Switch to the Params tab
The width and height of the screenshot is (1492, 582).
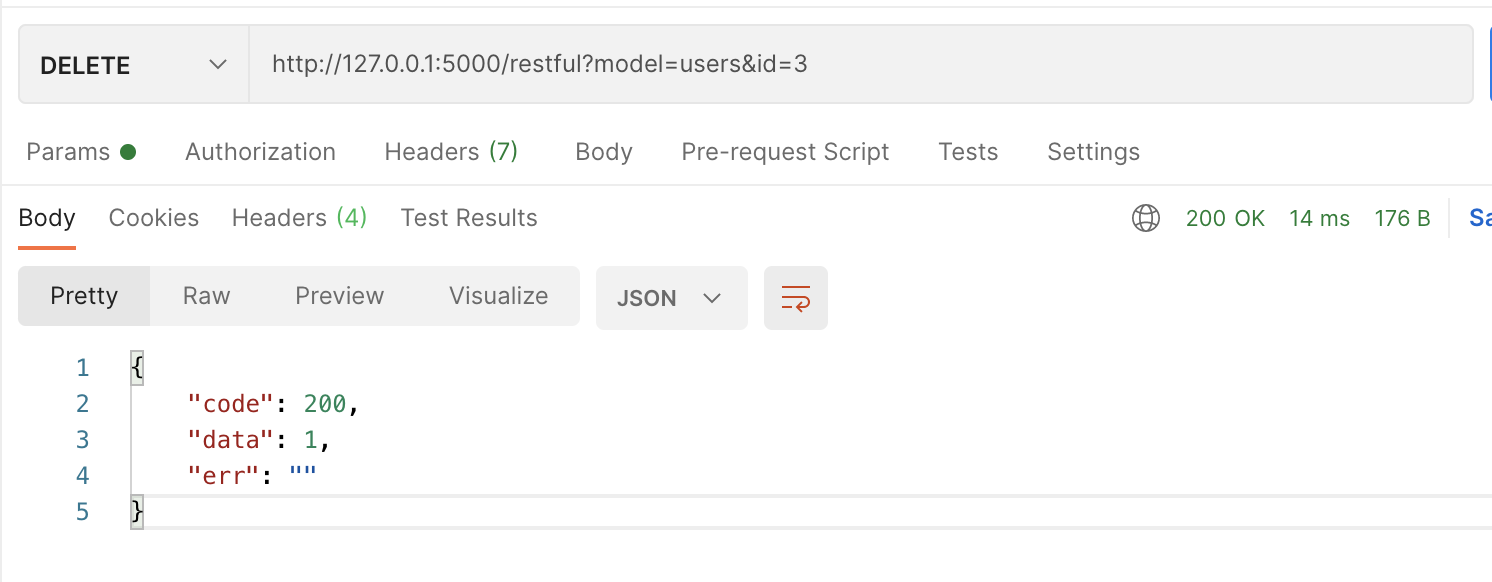point(80,152)
